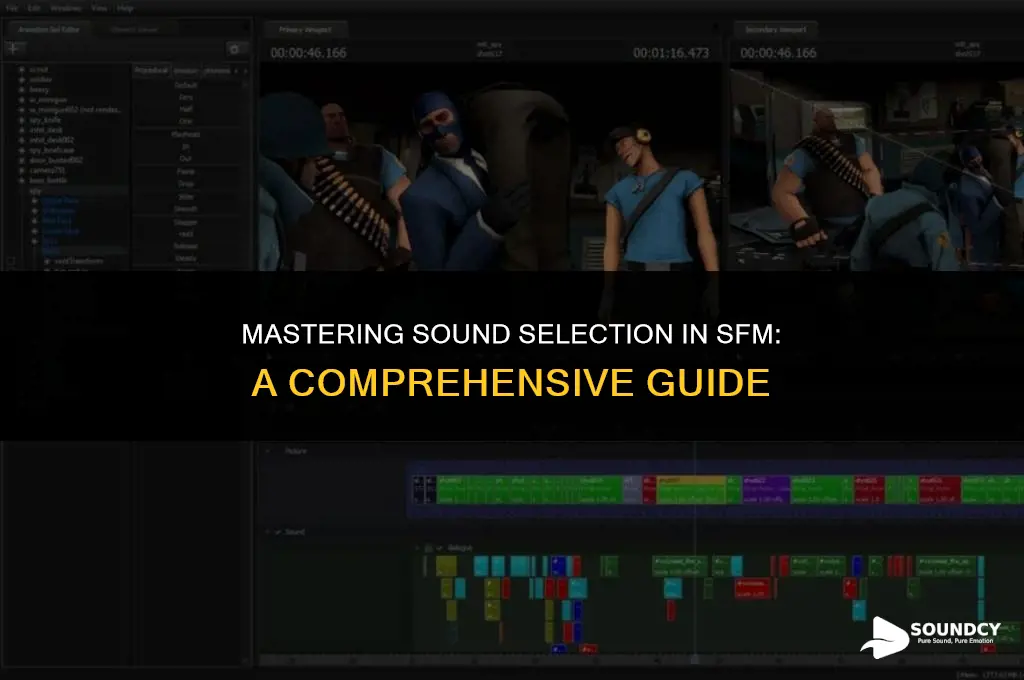Open the Edit menu
Viewport: 1024px width, 680px height.
(x=34, y=8)
